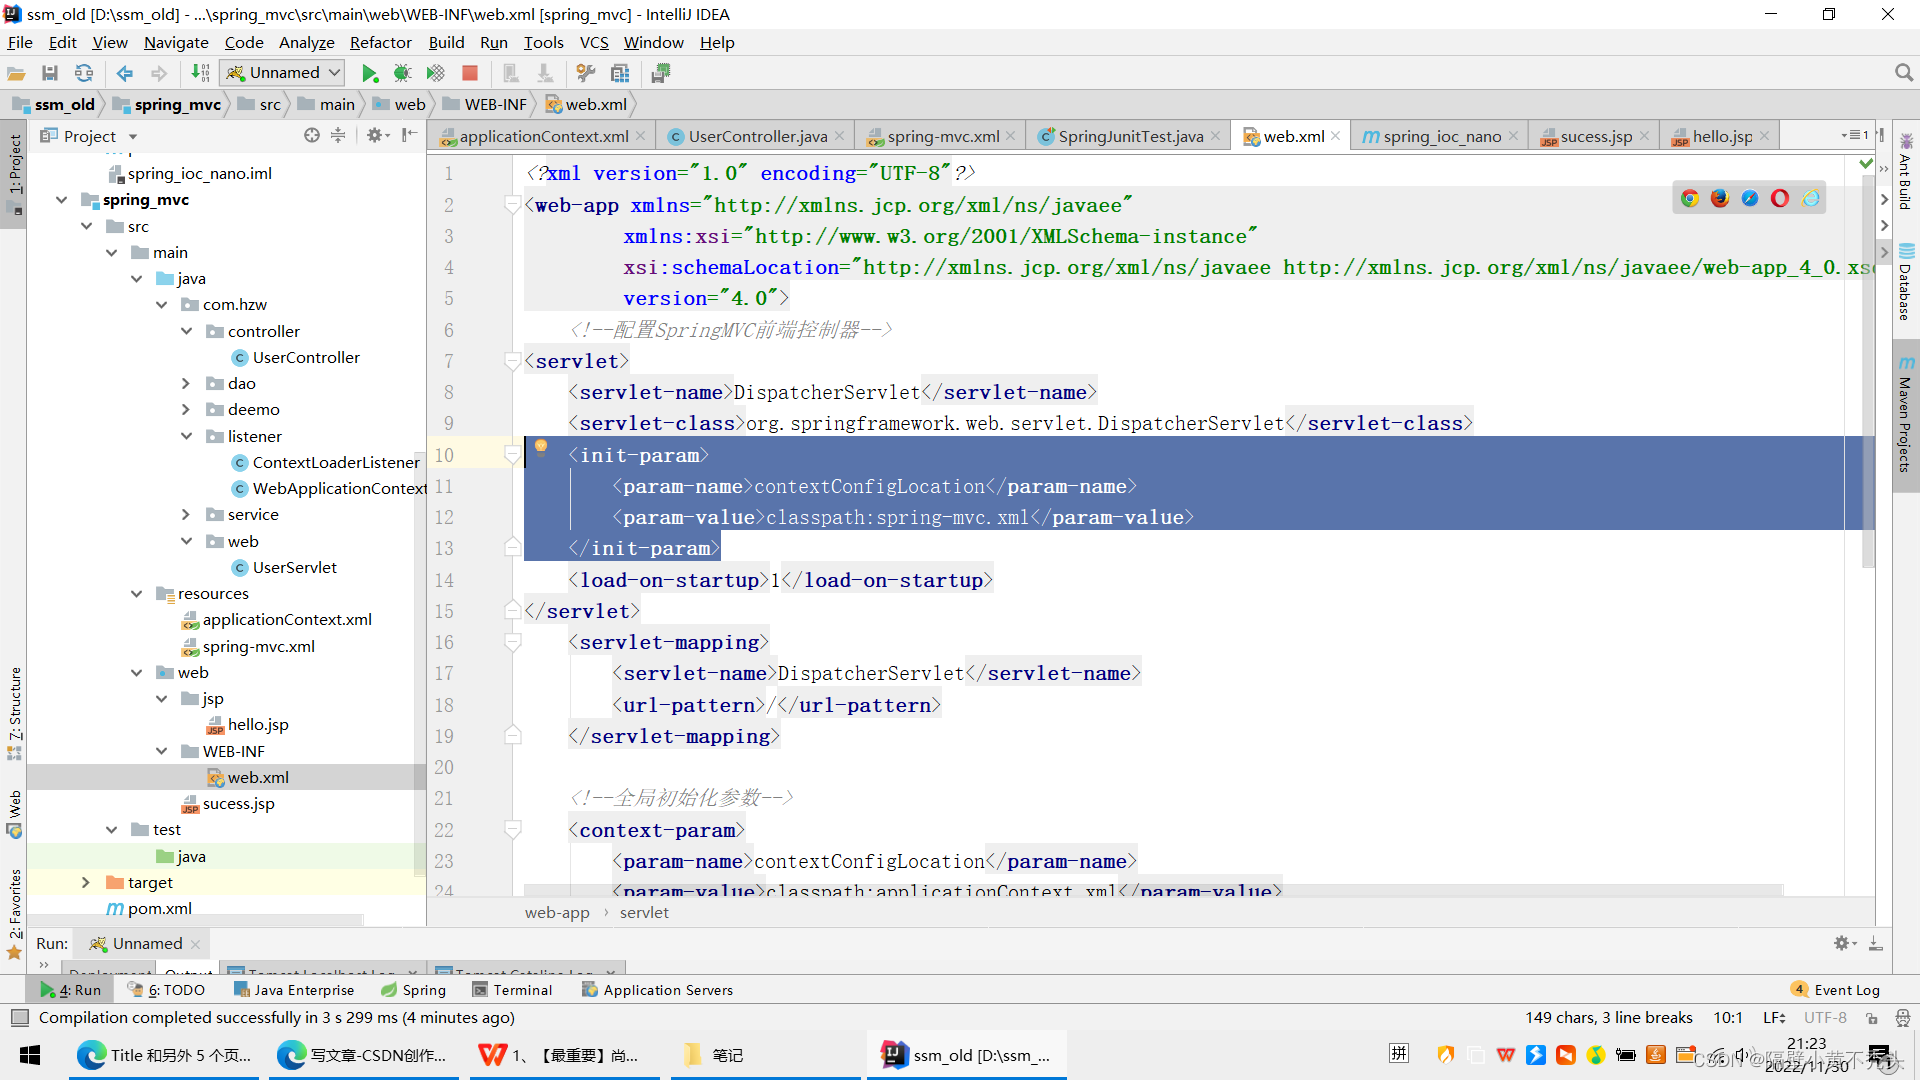Image resolution: width=1920 pixels, height=1080 pixels.
Task: Open the Unnamed run configuration dropdown
Action: point(281,72)
